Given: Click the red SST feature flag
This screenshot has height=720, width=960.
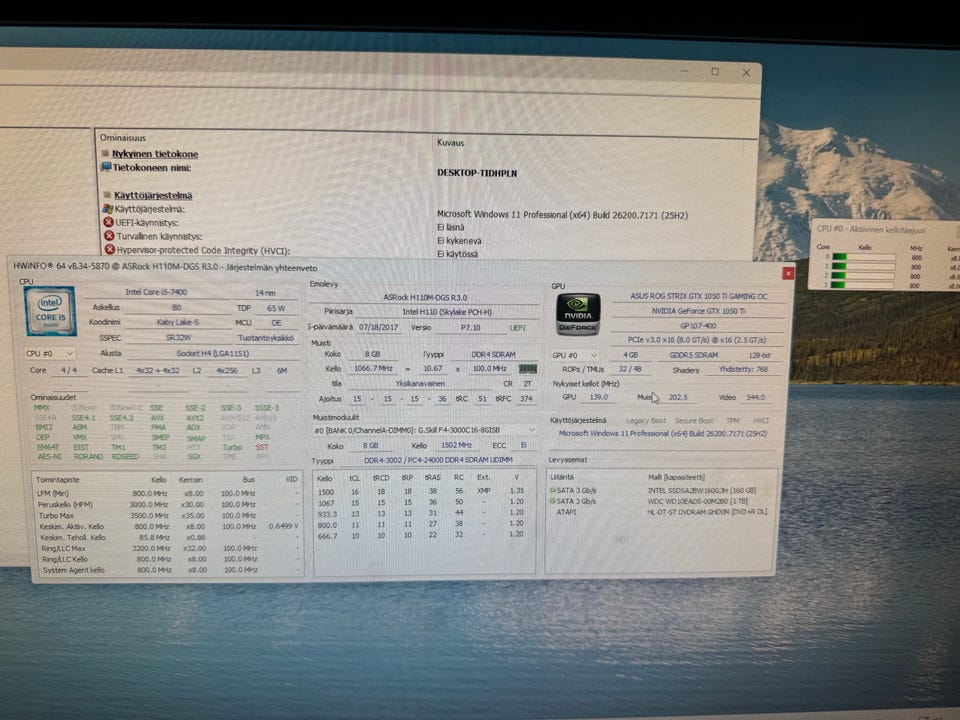Looking at the screenshot, I should pos(262,447).
